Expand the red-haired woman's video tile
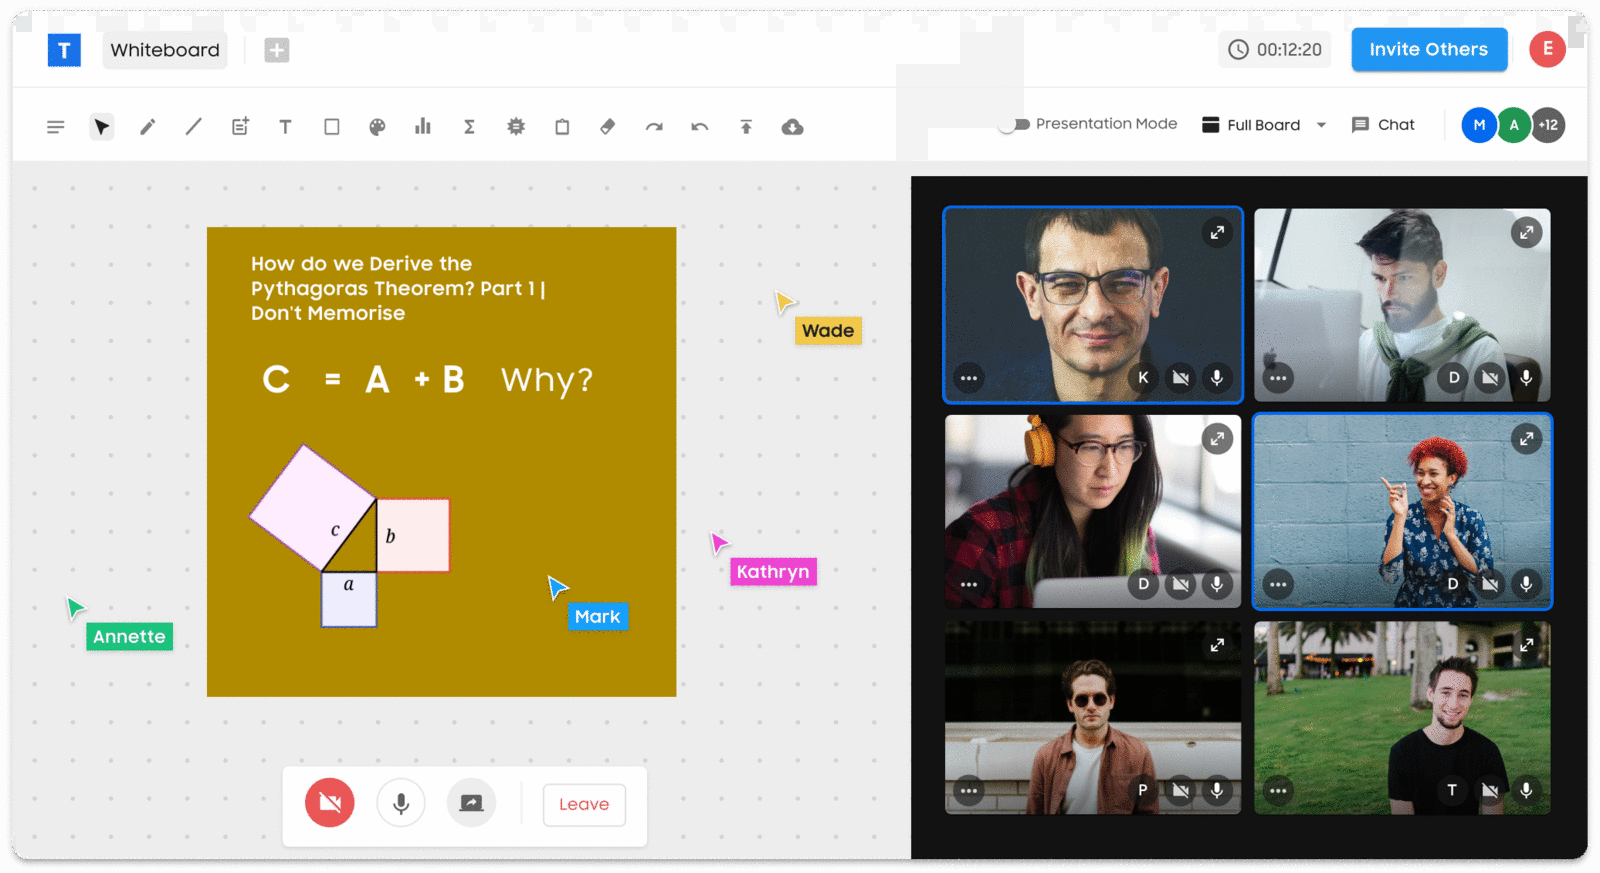The width and height of the screenshot is (1600, 873). (x=1526, y=438)
